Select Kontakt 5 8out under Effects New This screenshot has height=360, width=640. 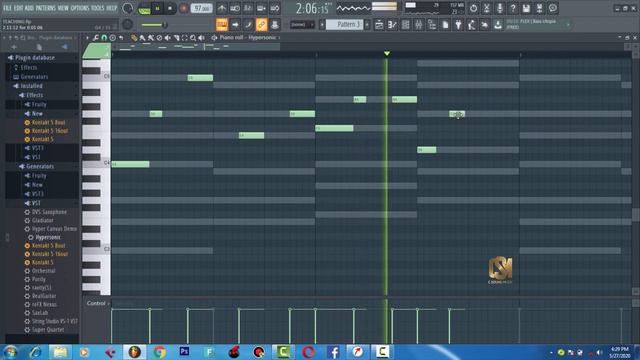[48, 122]
